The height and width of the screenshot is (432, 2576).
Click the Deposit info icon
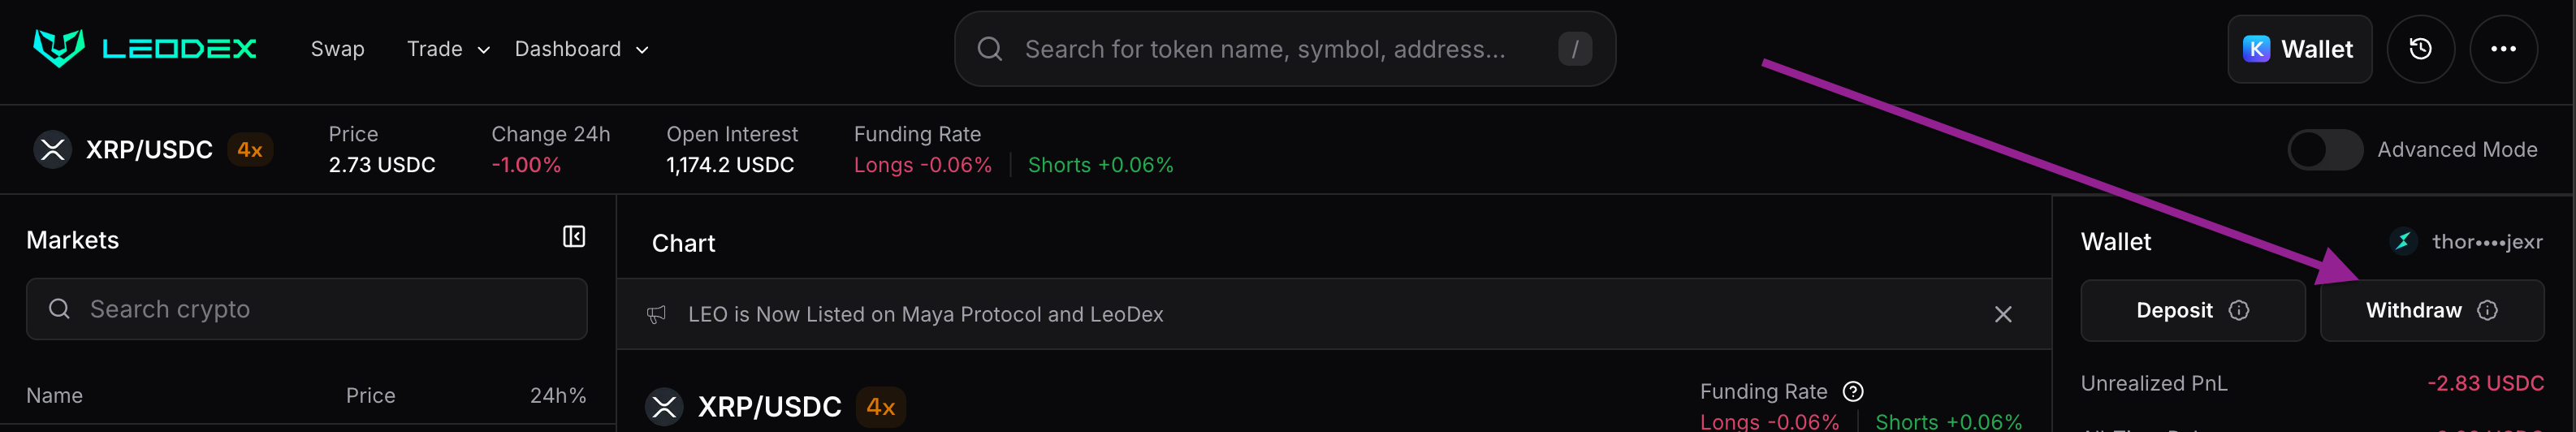point(2239,311)
